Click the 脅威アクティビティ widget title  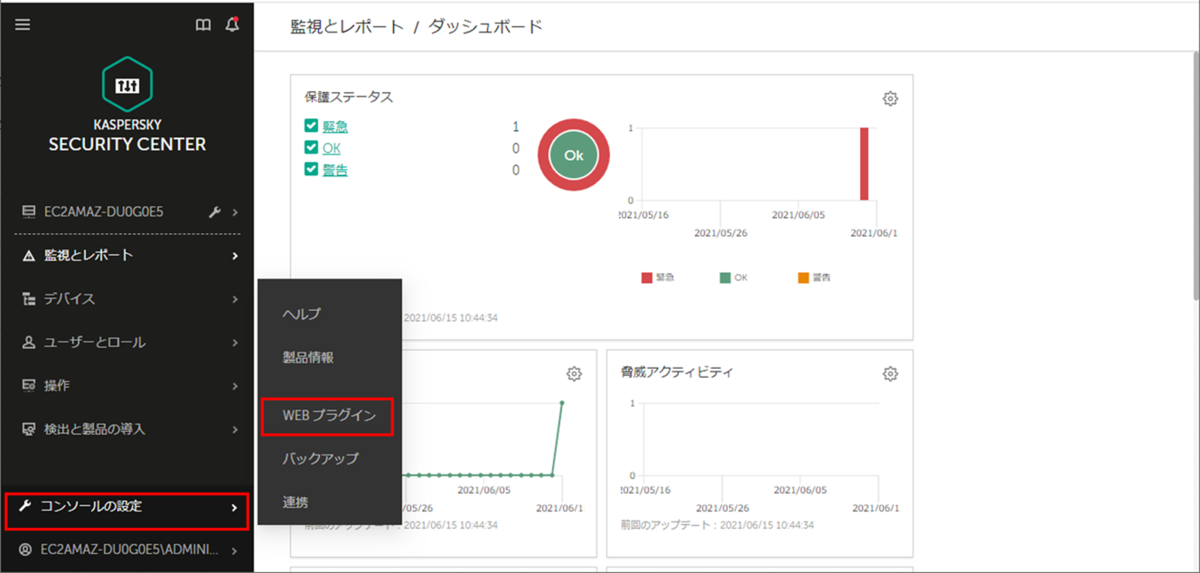677,372
